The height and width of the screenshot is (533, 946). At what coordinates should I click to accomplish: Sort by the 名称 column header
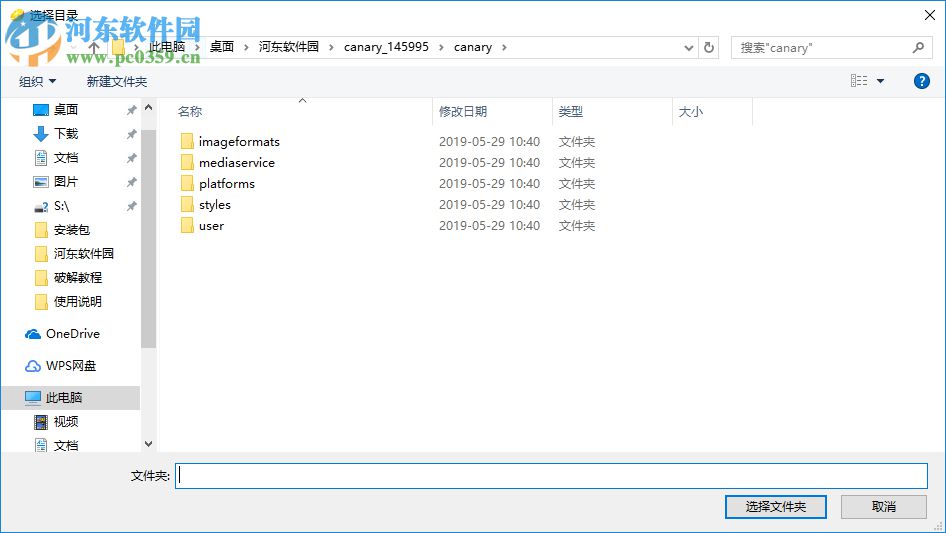pyautogui.click(x=190, y=112)
